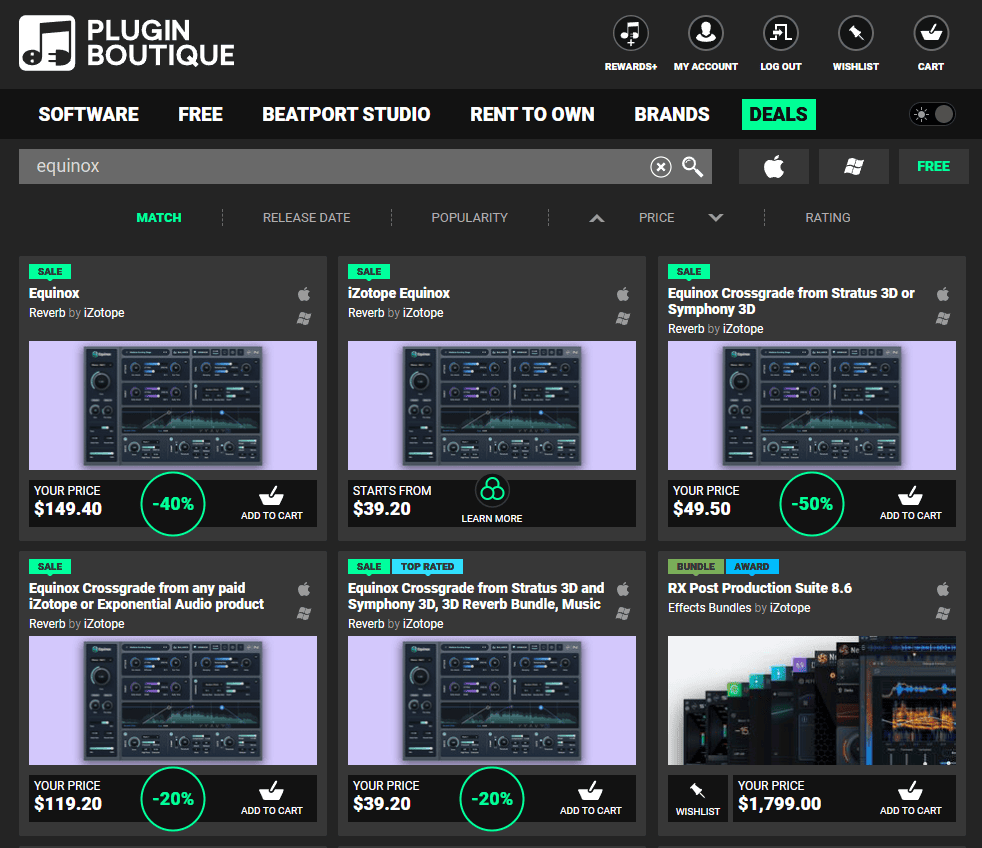The height and width of the screenshot is (848, 982).
Task: Open the iZotope Equinox title link
Action: 399,293
